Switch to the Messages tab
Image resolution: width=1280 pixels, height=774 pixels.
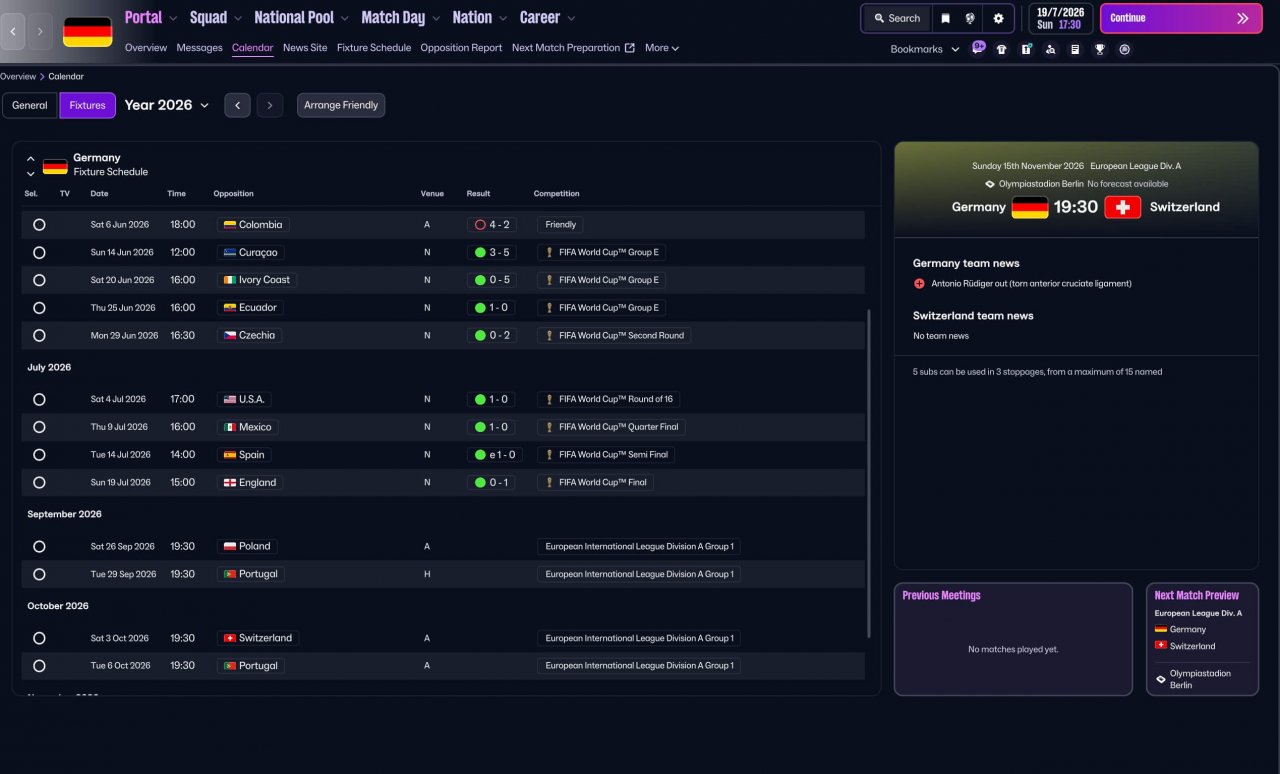tap(199, 48)
